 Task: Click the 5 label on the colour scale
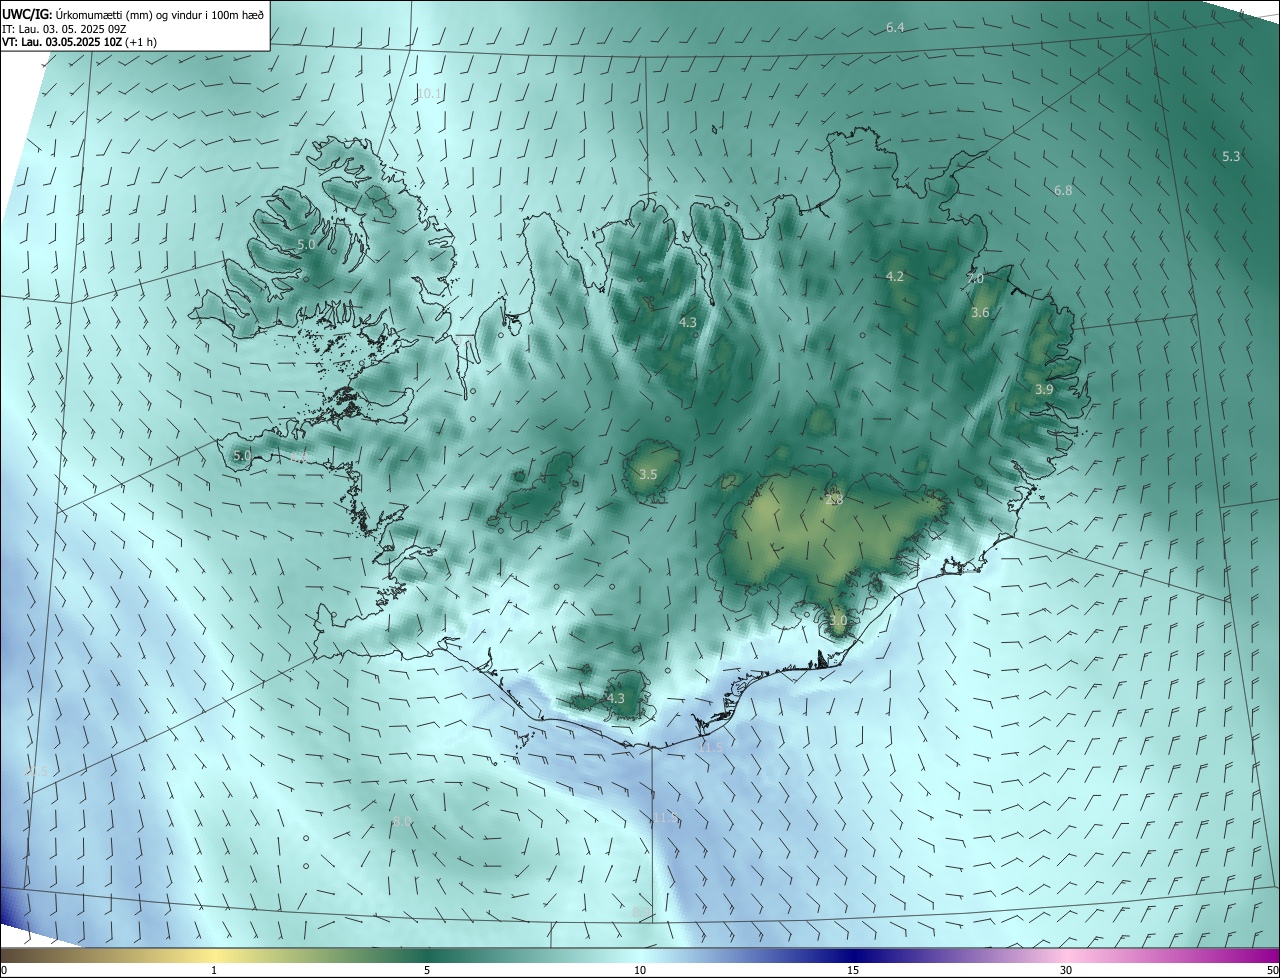[x=427, y=970]
